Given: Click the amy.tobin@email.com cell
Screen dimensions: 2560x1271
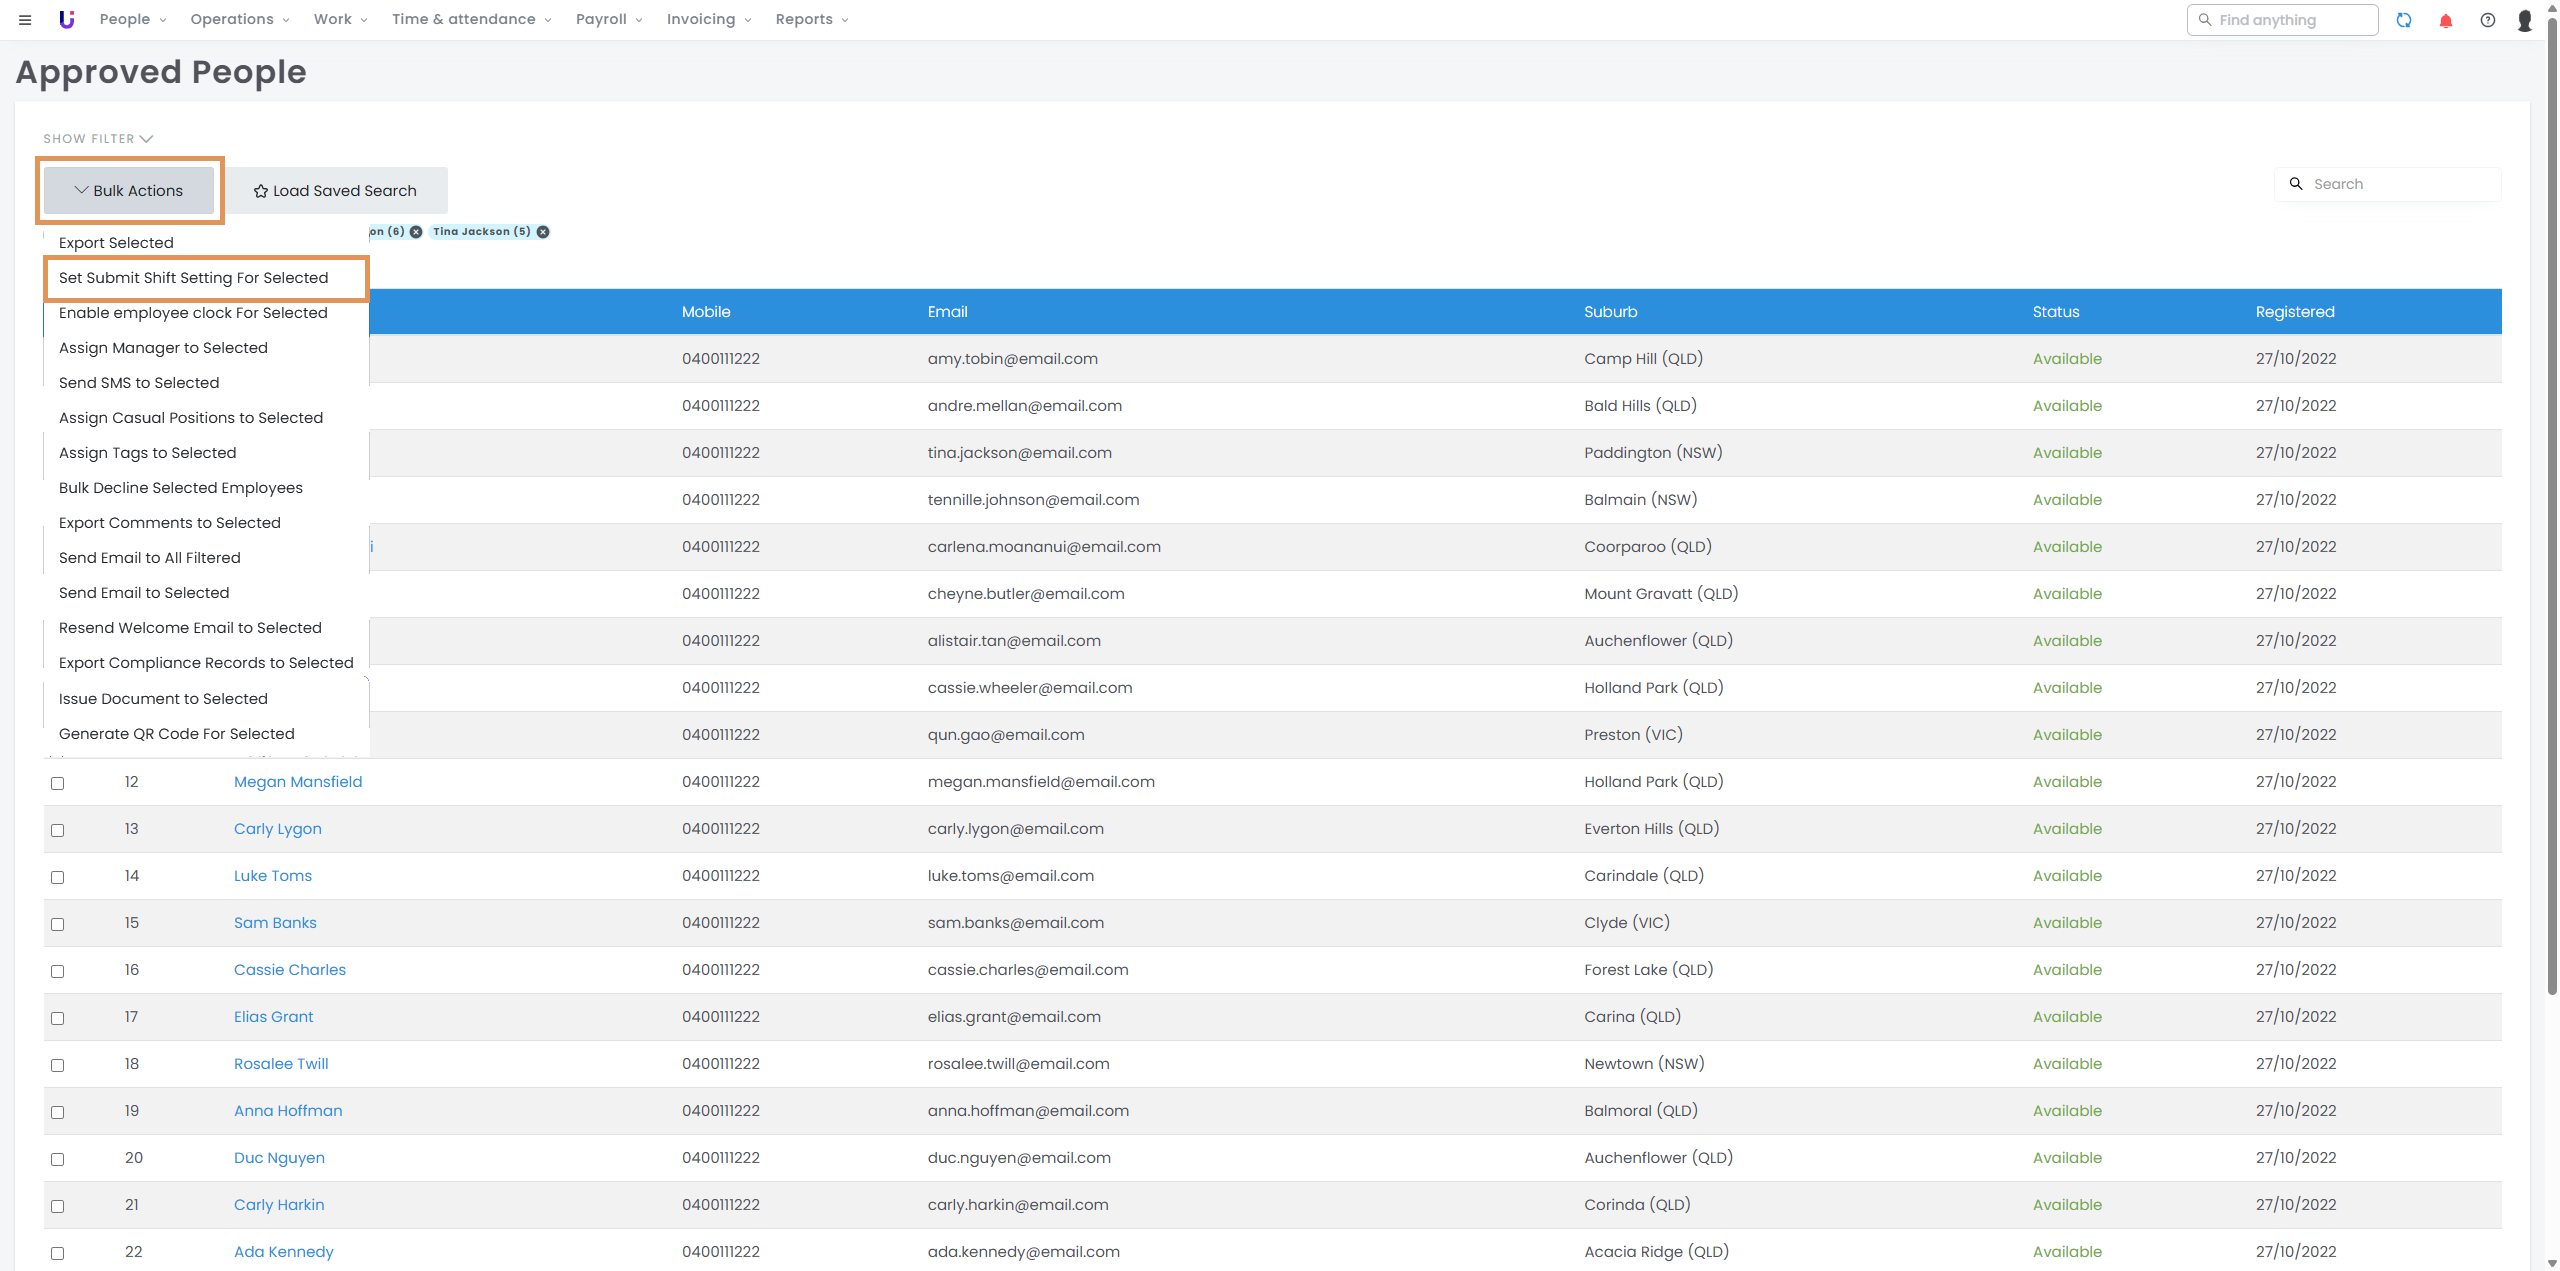Looking at the screenshot, I should (x=1012, y=359).
